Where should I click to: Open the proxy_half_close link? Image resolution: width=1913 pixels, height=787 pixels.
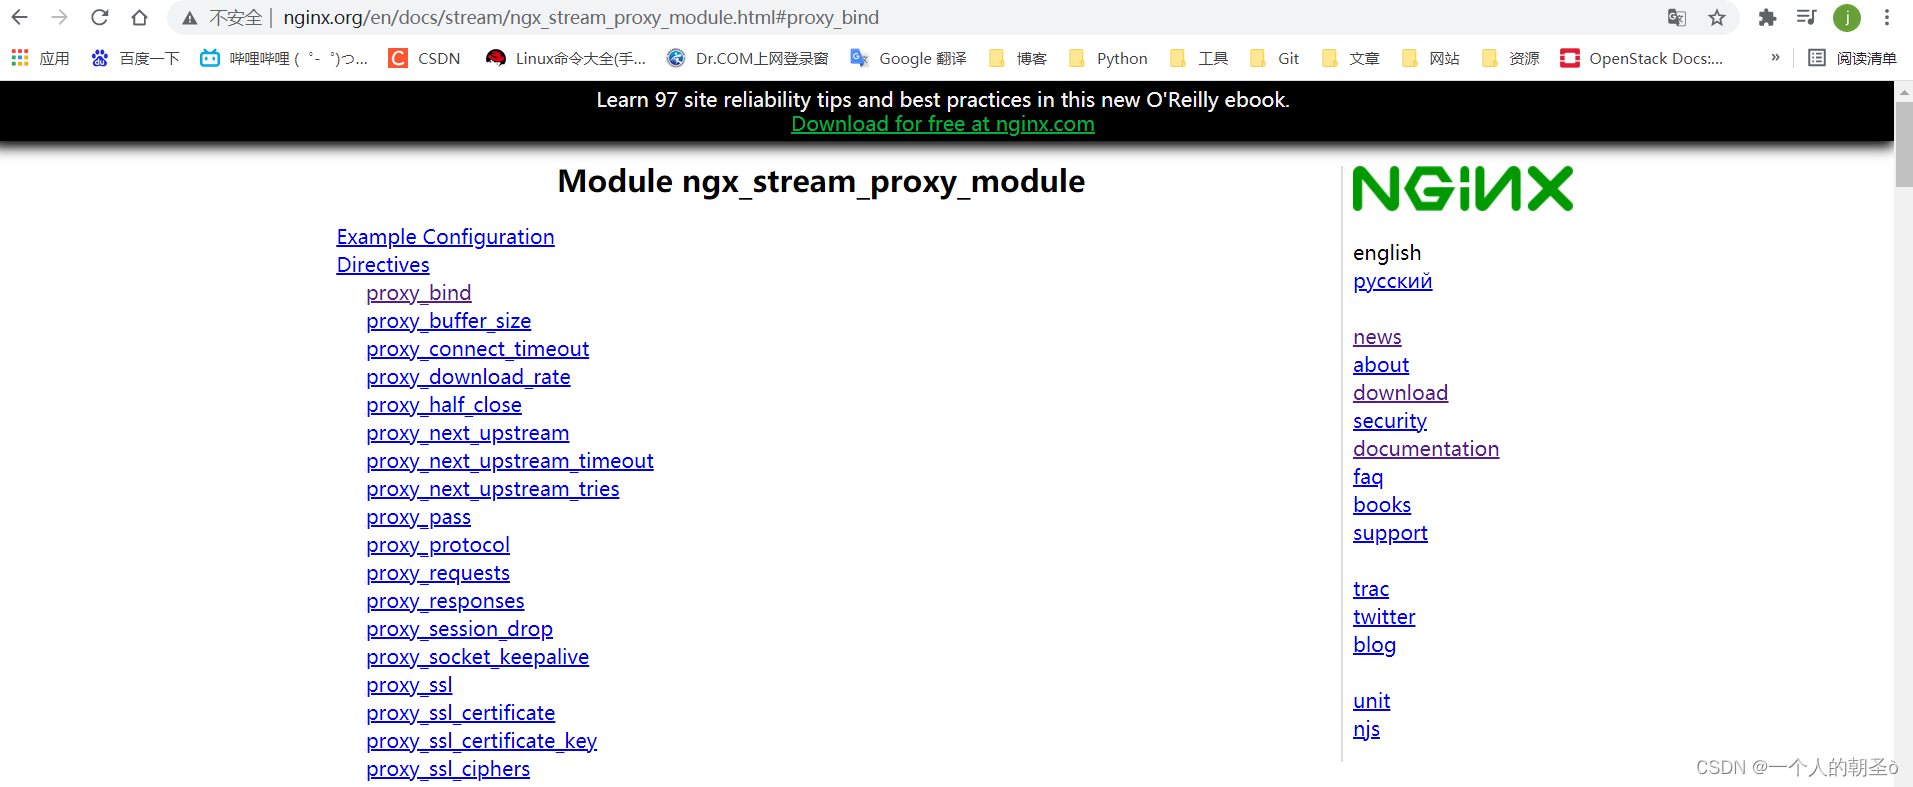click(x=444, y=405)
